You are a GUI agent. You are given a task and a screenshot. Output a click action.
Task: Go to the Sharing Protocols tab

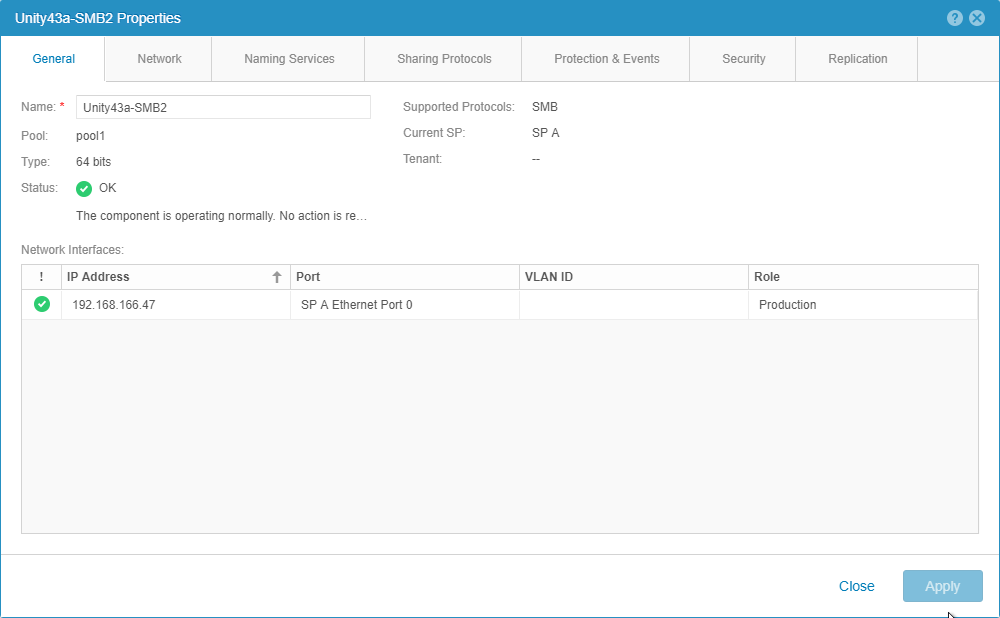pyautogui.click(x=444, y=59)
